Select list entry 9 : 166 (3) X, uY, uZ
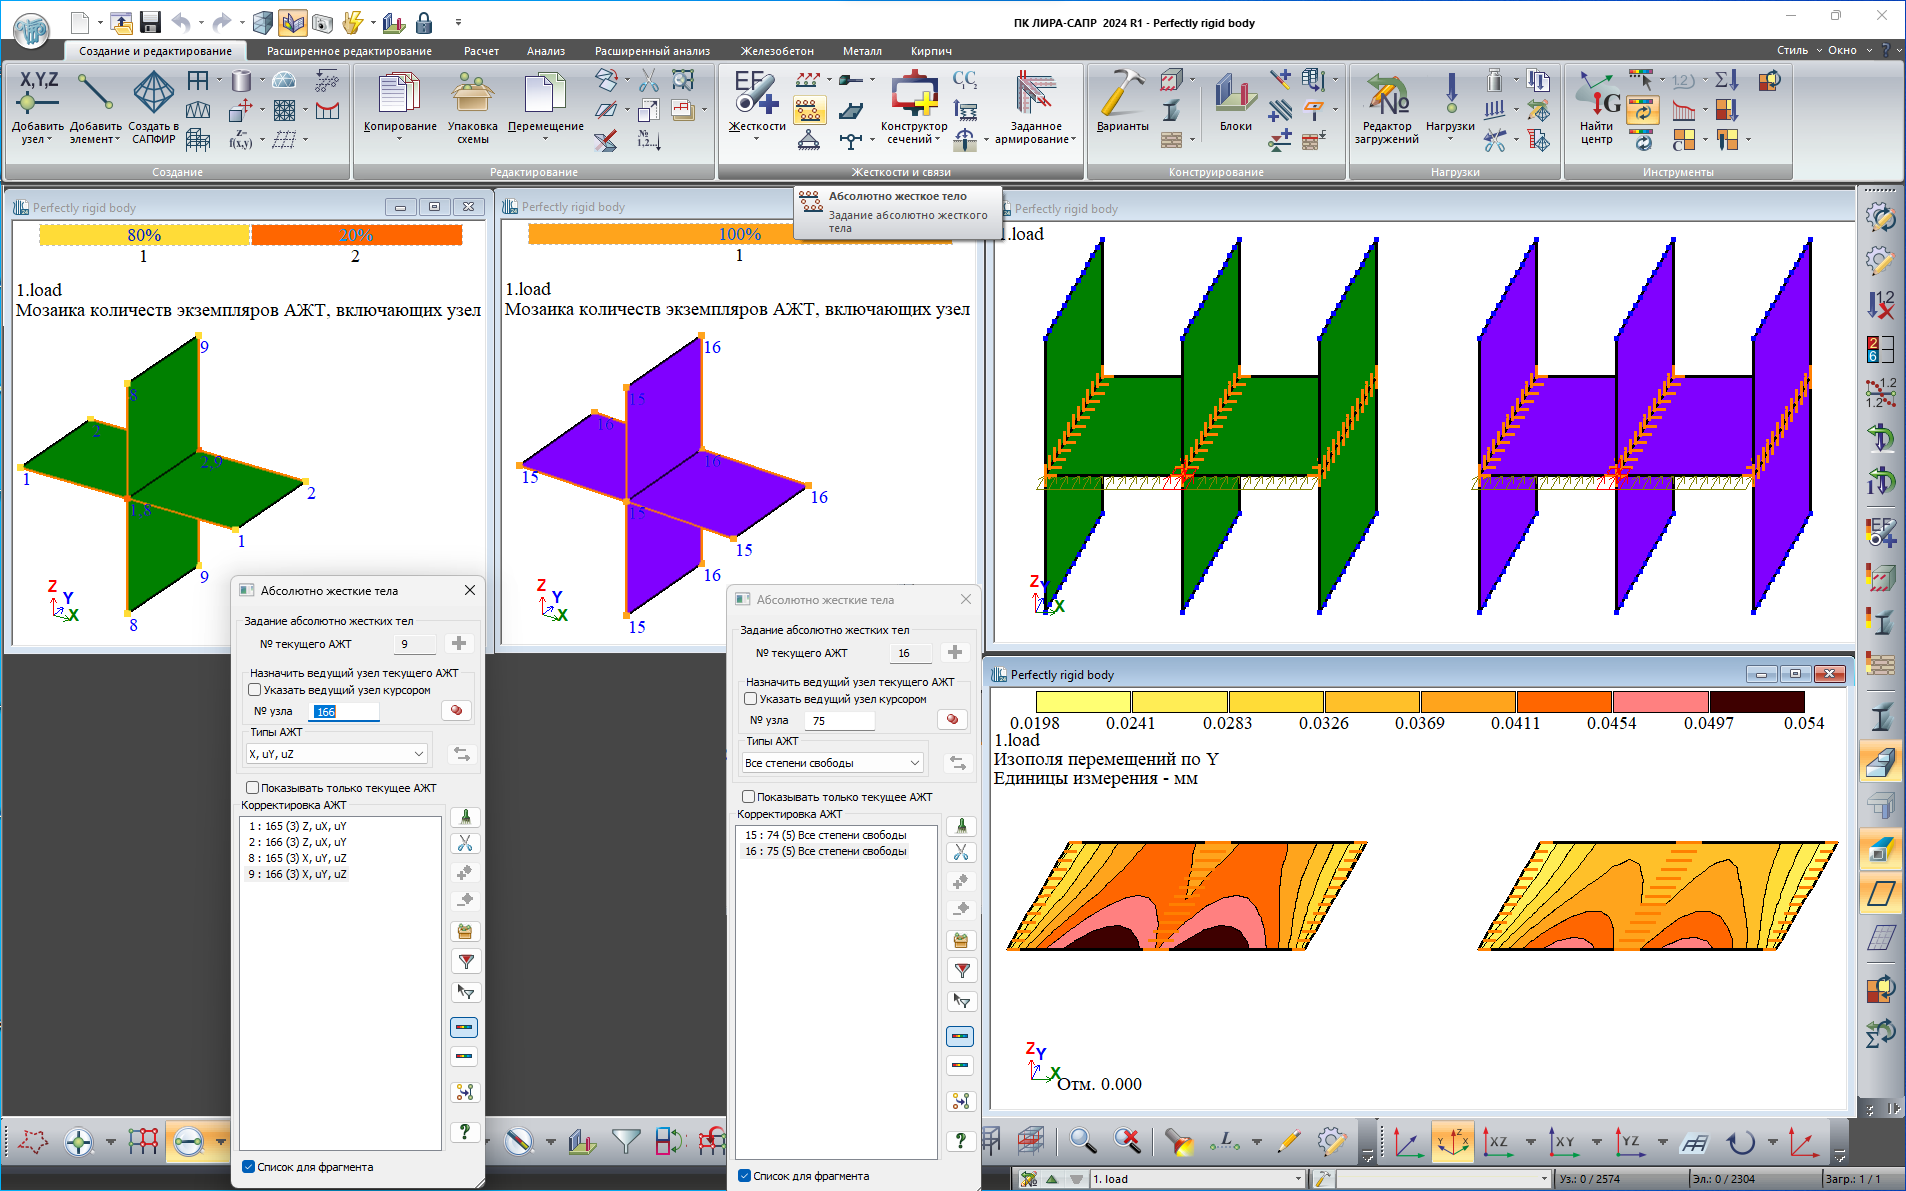 coord(298,874)
